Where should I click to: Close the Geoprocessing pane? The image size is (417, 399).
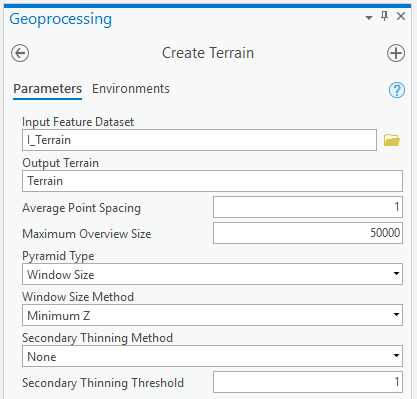401,16
